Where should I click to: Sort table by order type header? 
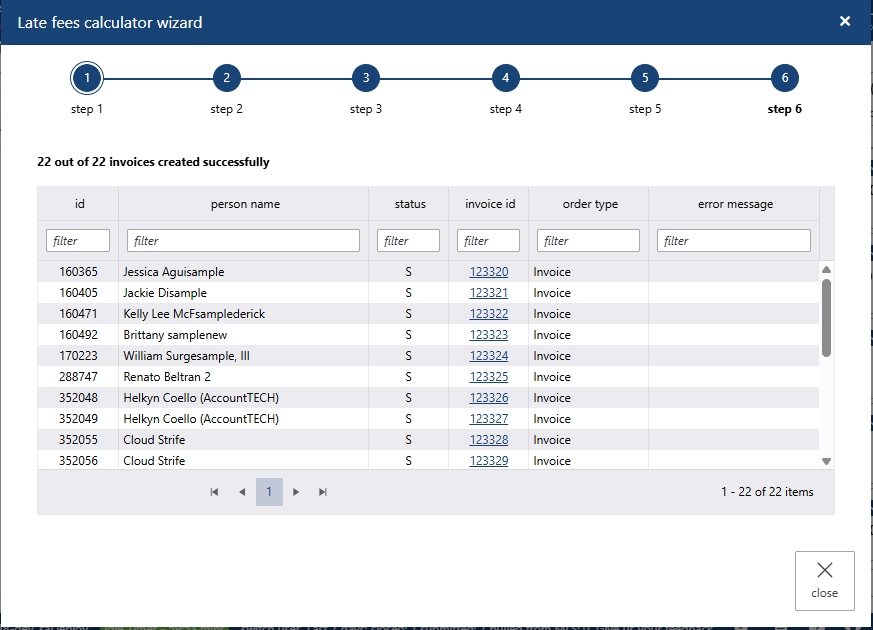click(588, 204)
